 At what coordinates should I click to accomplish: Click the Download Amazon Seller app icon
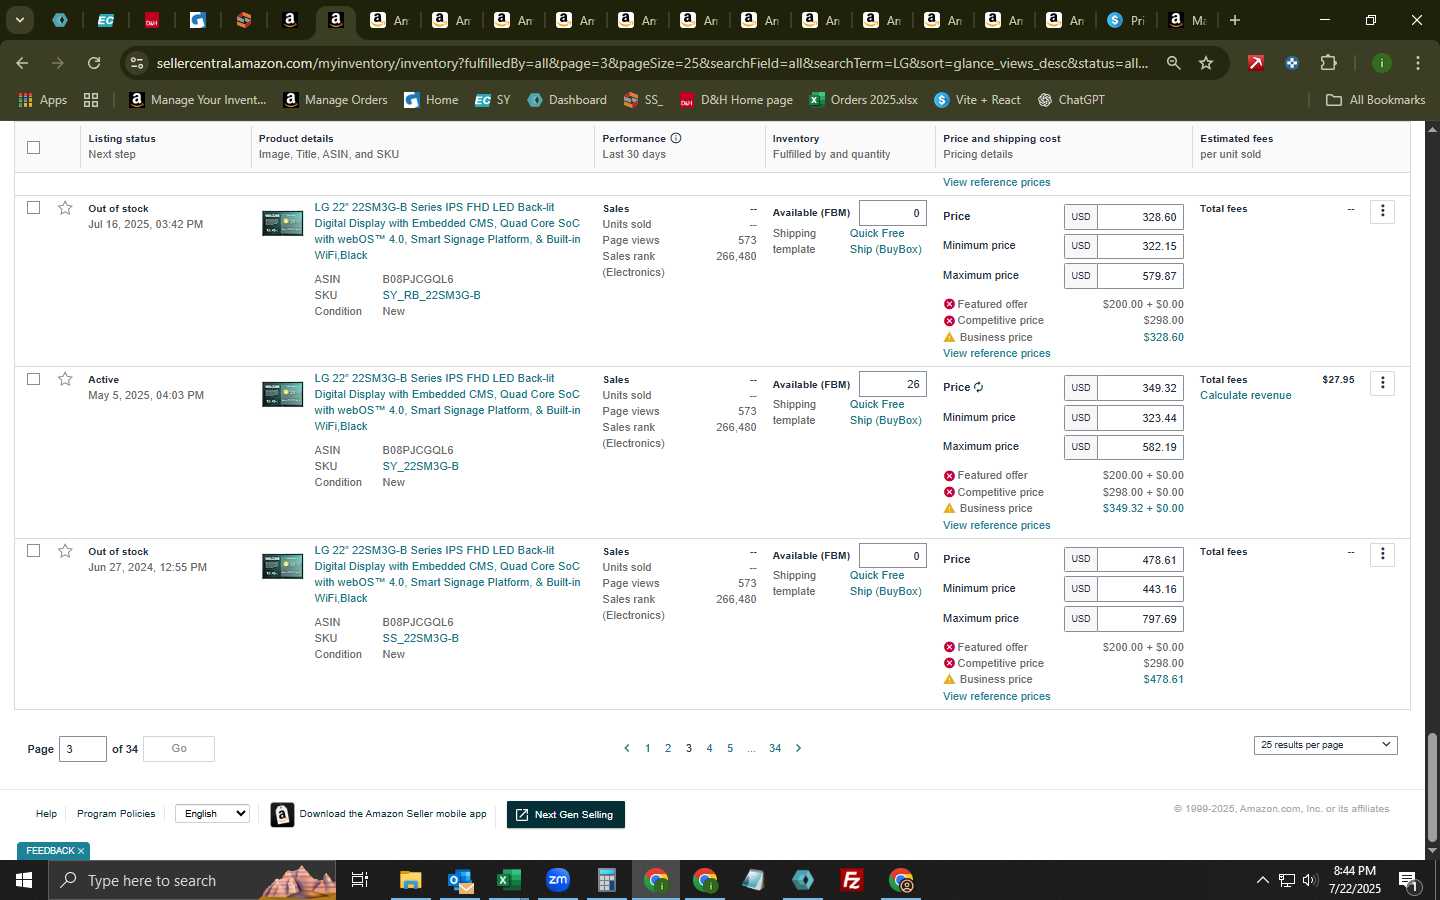click(283, 815)
